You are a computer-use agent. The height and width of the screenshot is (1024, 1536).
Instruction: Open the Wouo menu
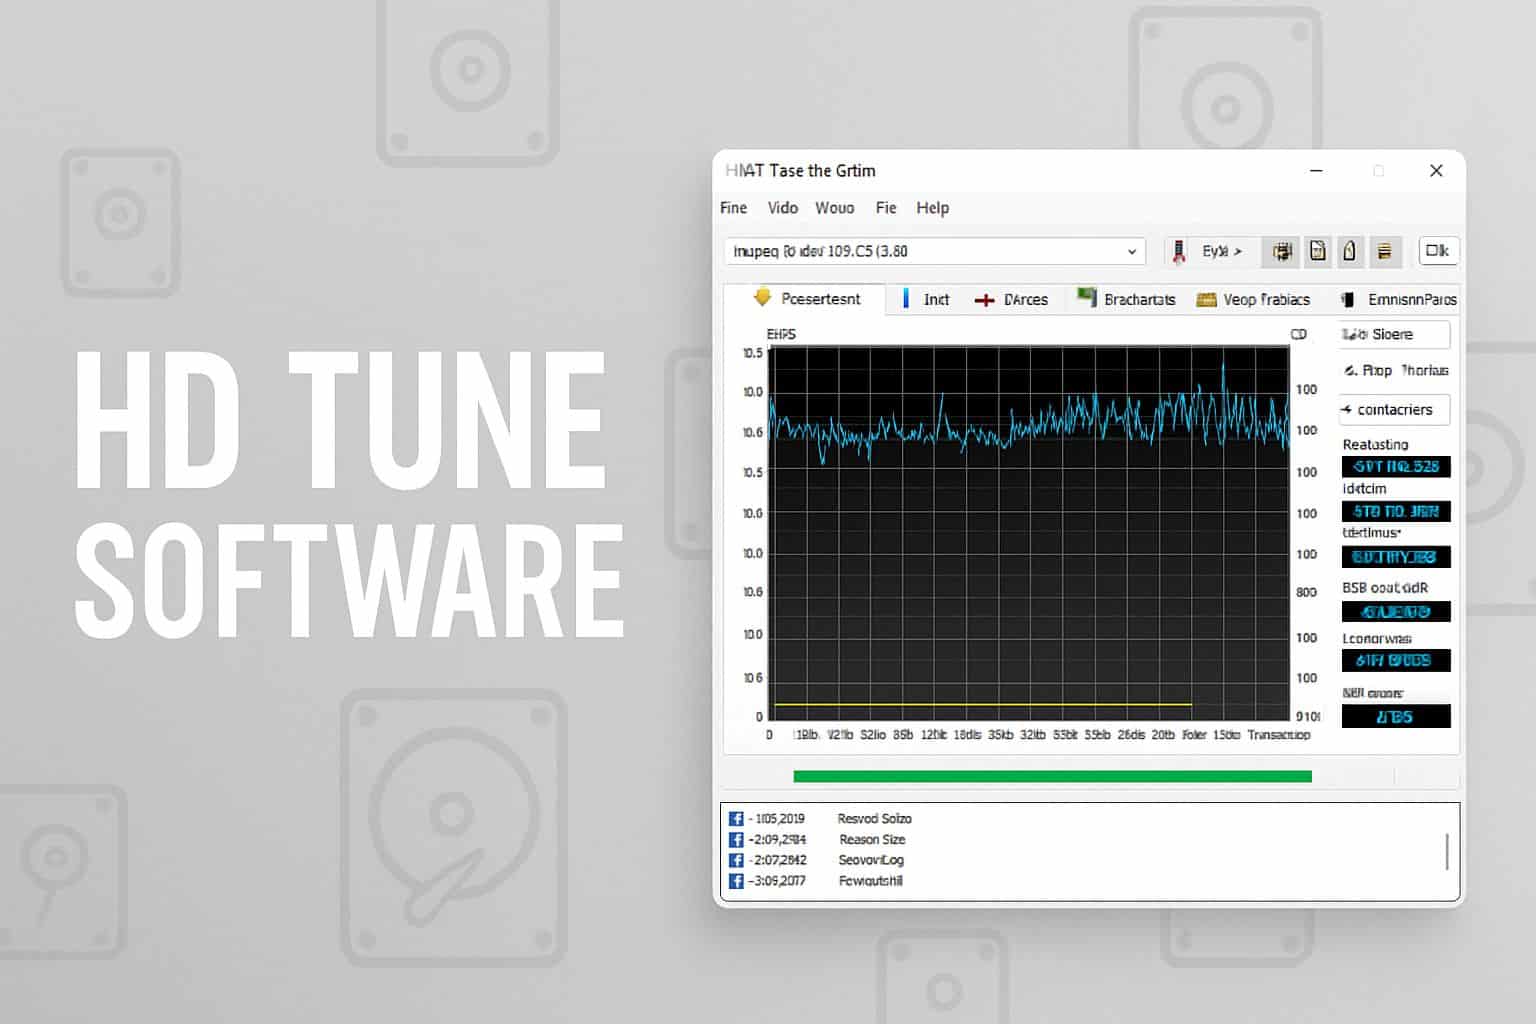(834, 208)
